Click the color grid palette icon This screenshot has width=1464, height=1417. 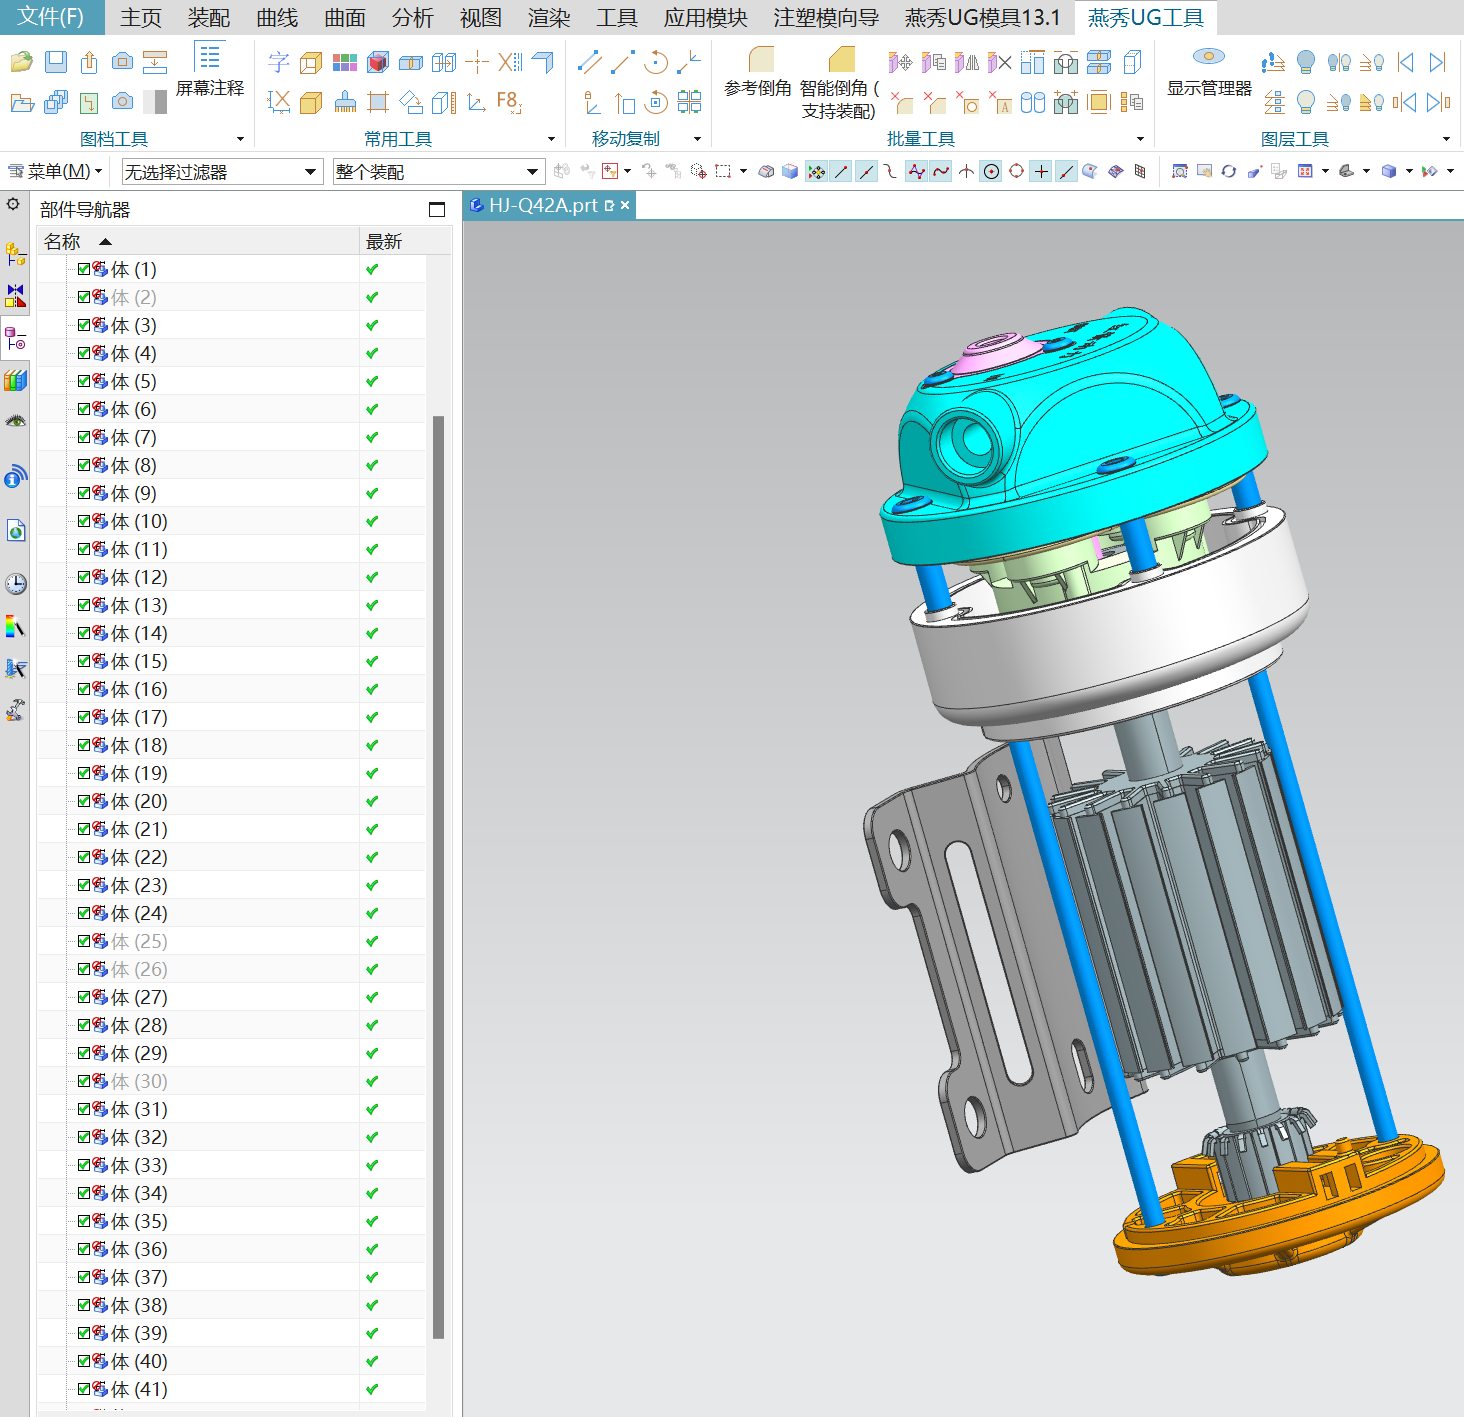coord(345,62)
